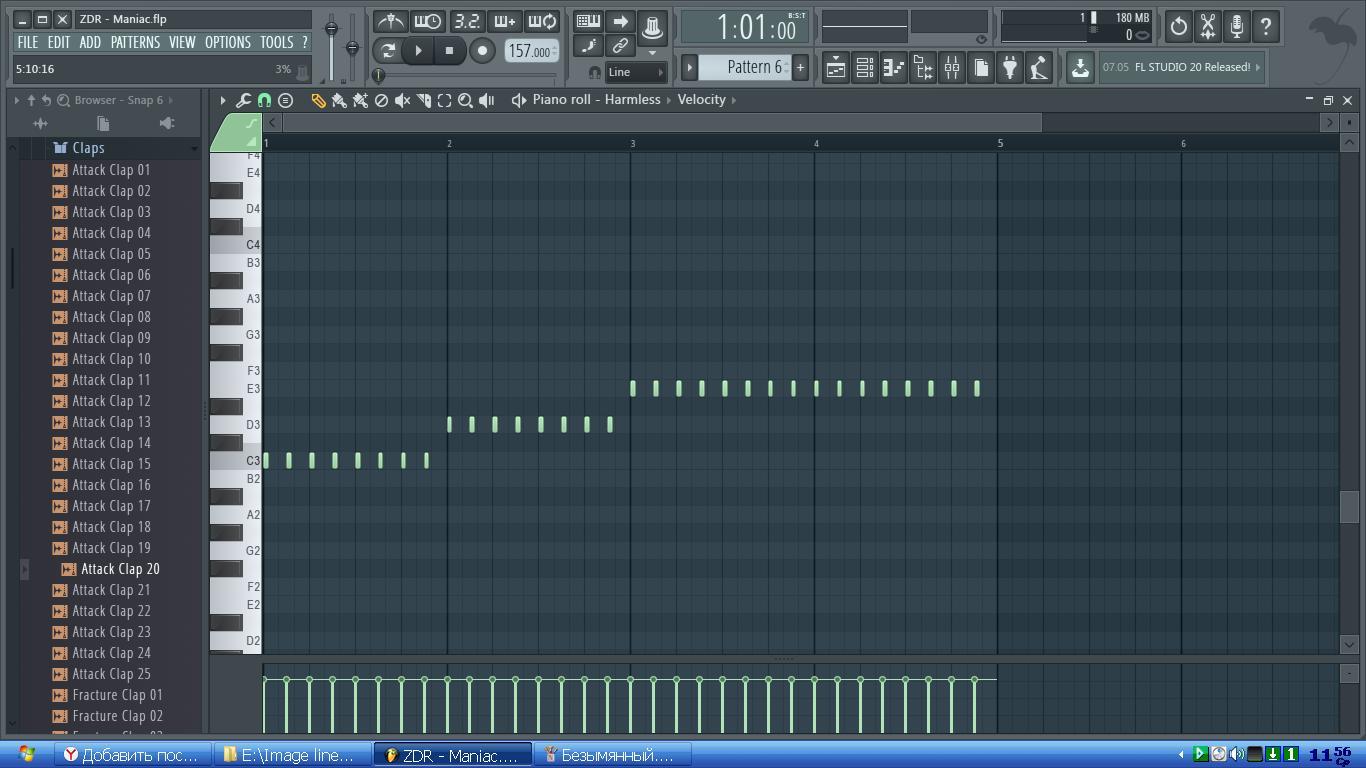
Task: Open piano roll menu arrow
Action: [x=223, y=100]
